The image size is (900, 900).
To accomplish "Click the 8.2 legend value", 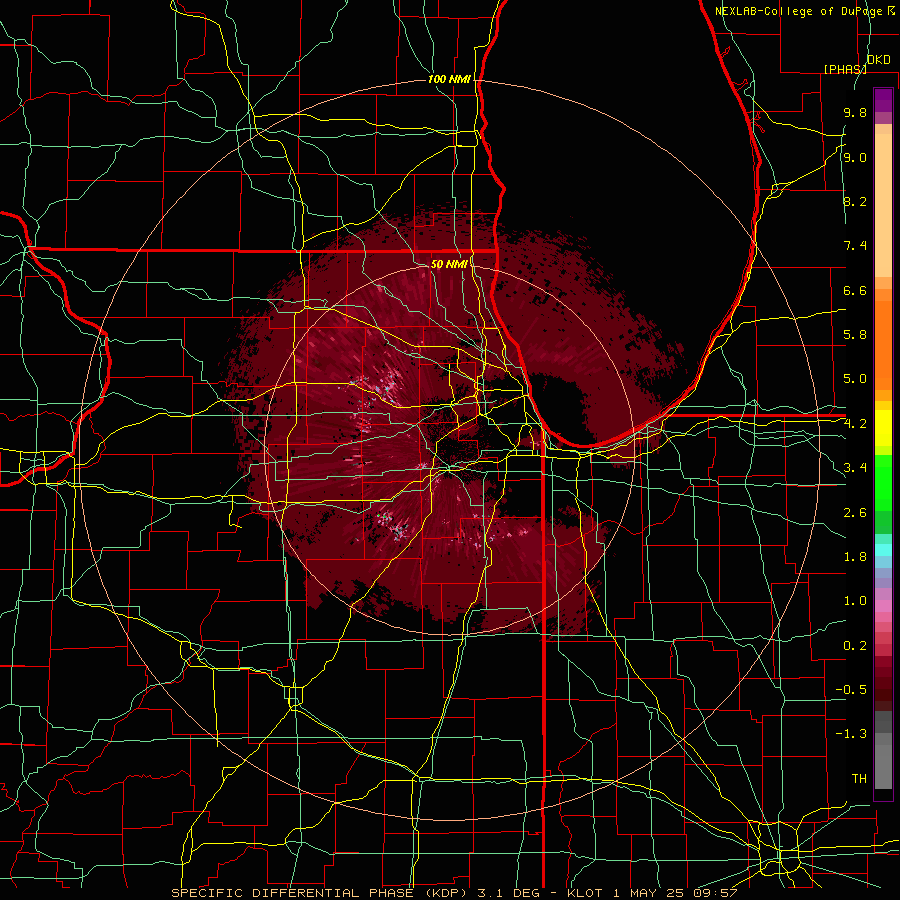I will (855, 202).
